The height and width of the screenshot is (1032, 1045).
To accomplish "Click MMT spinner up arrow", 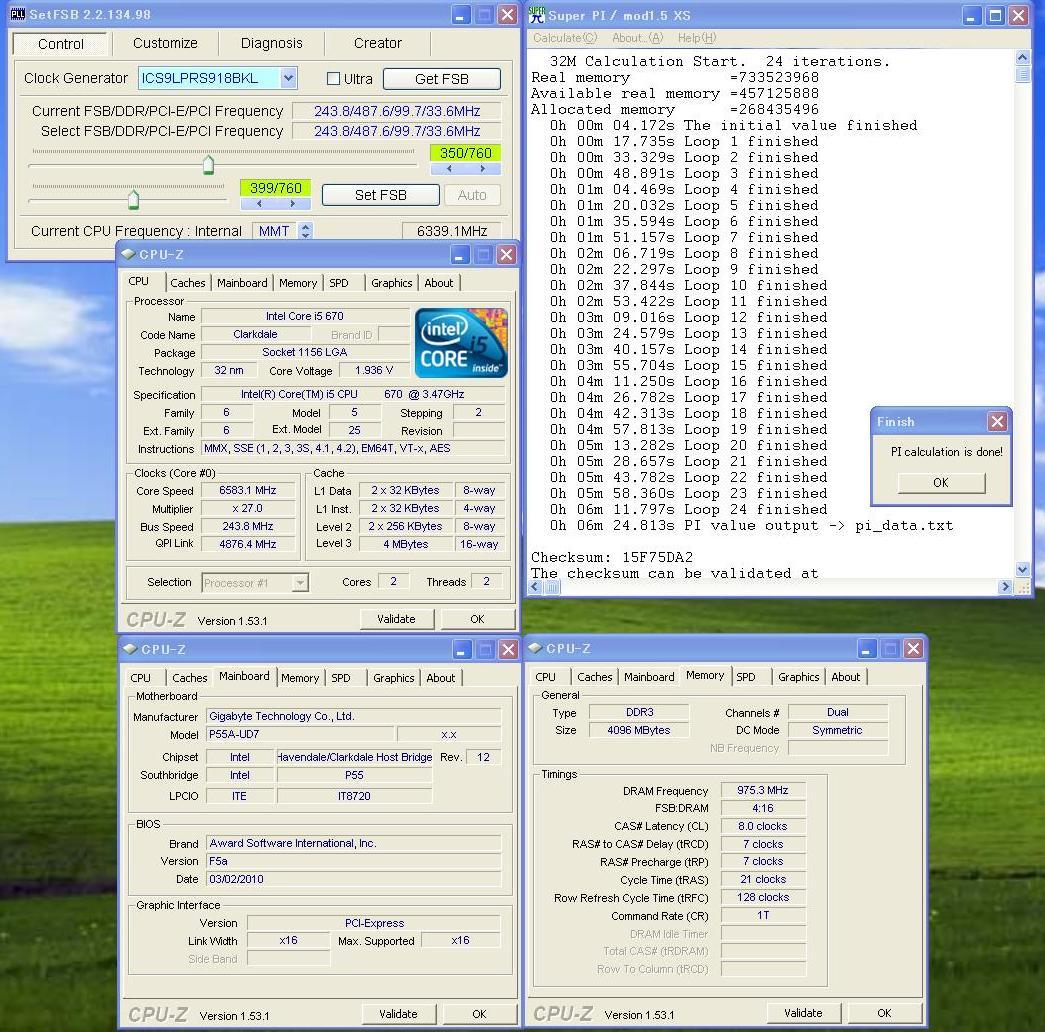I will [305, 227].
